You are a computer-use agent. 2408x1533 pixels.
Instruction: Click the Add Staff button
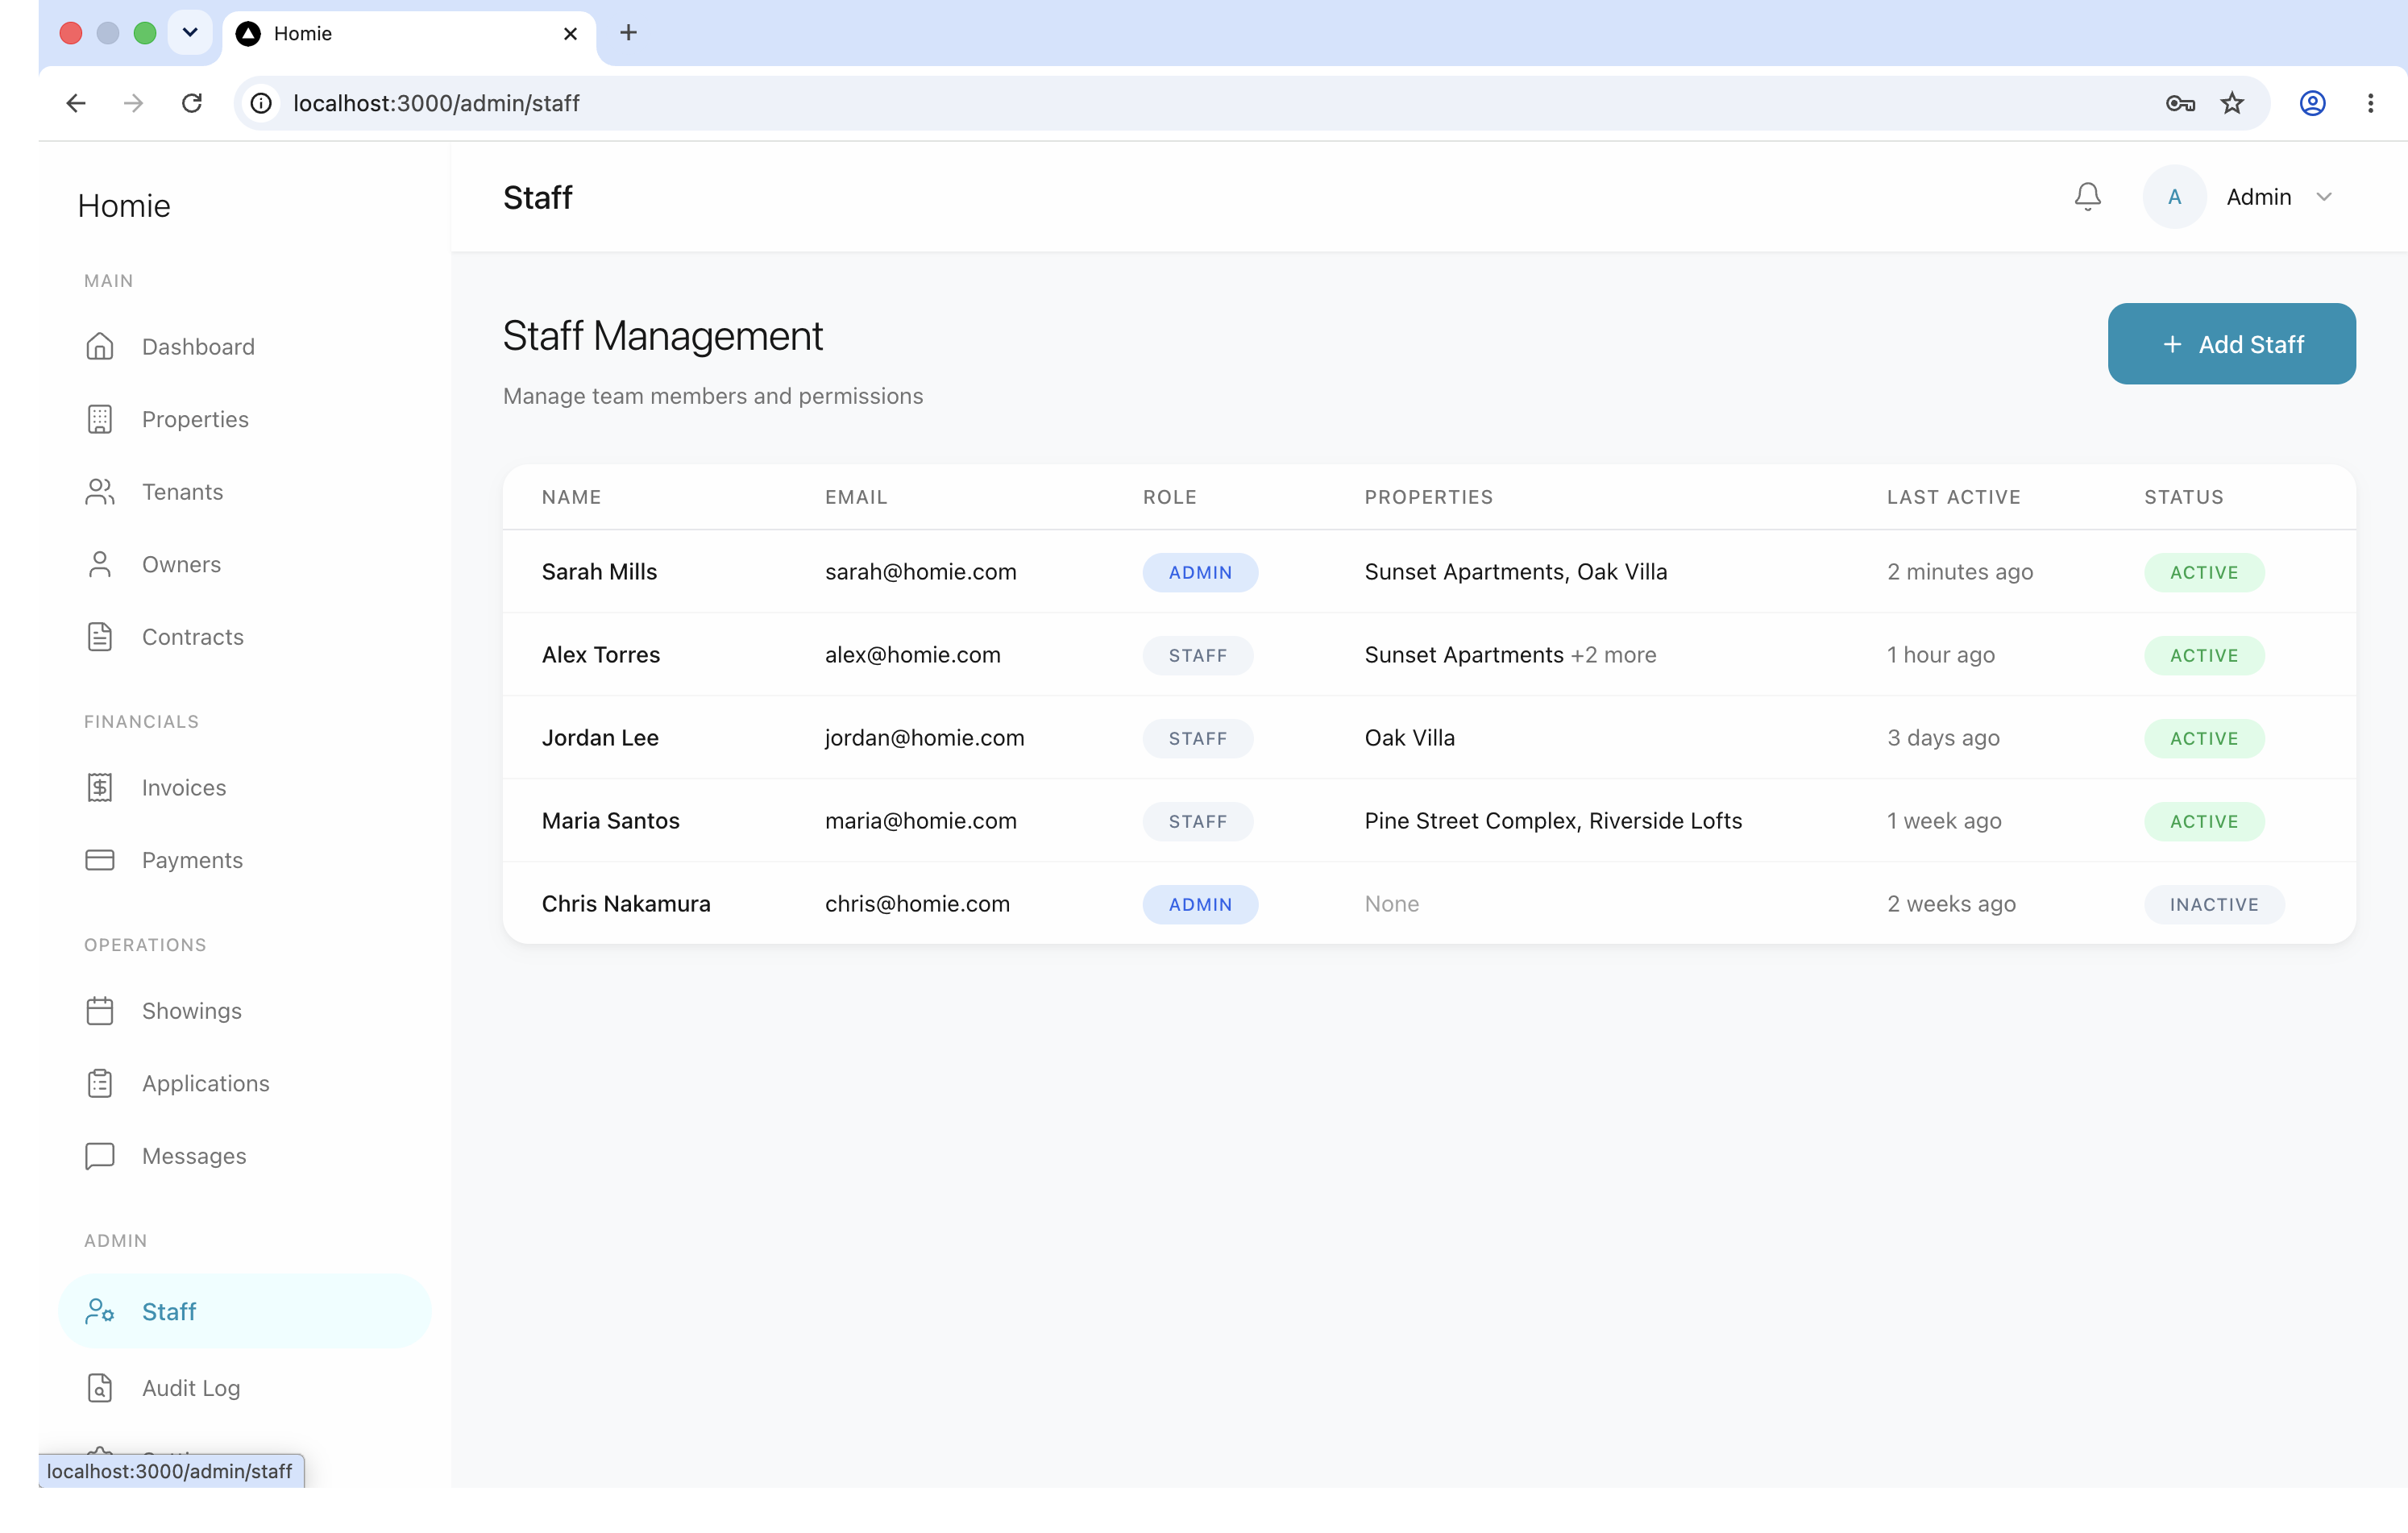[2231, 344]
